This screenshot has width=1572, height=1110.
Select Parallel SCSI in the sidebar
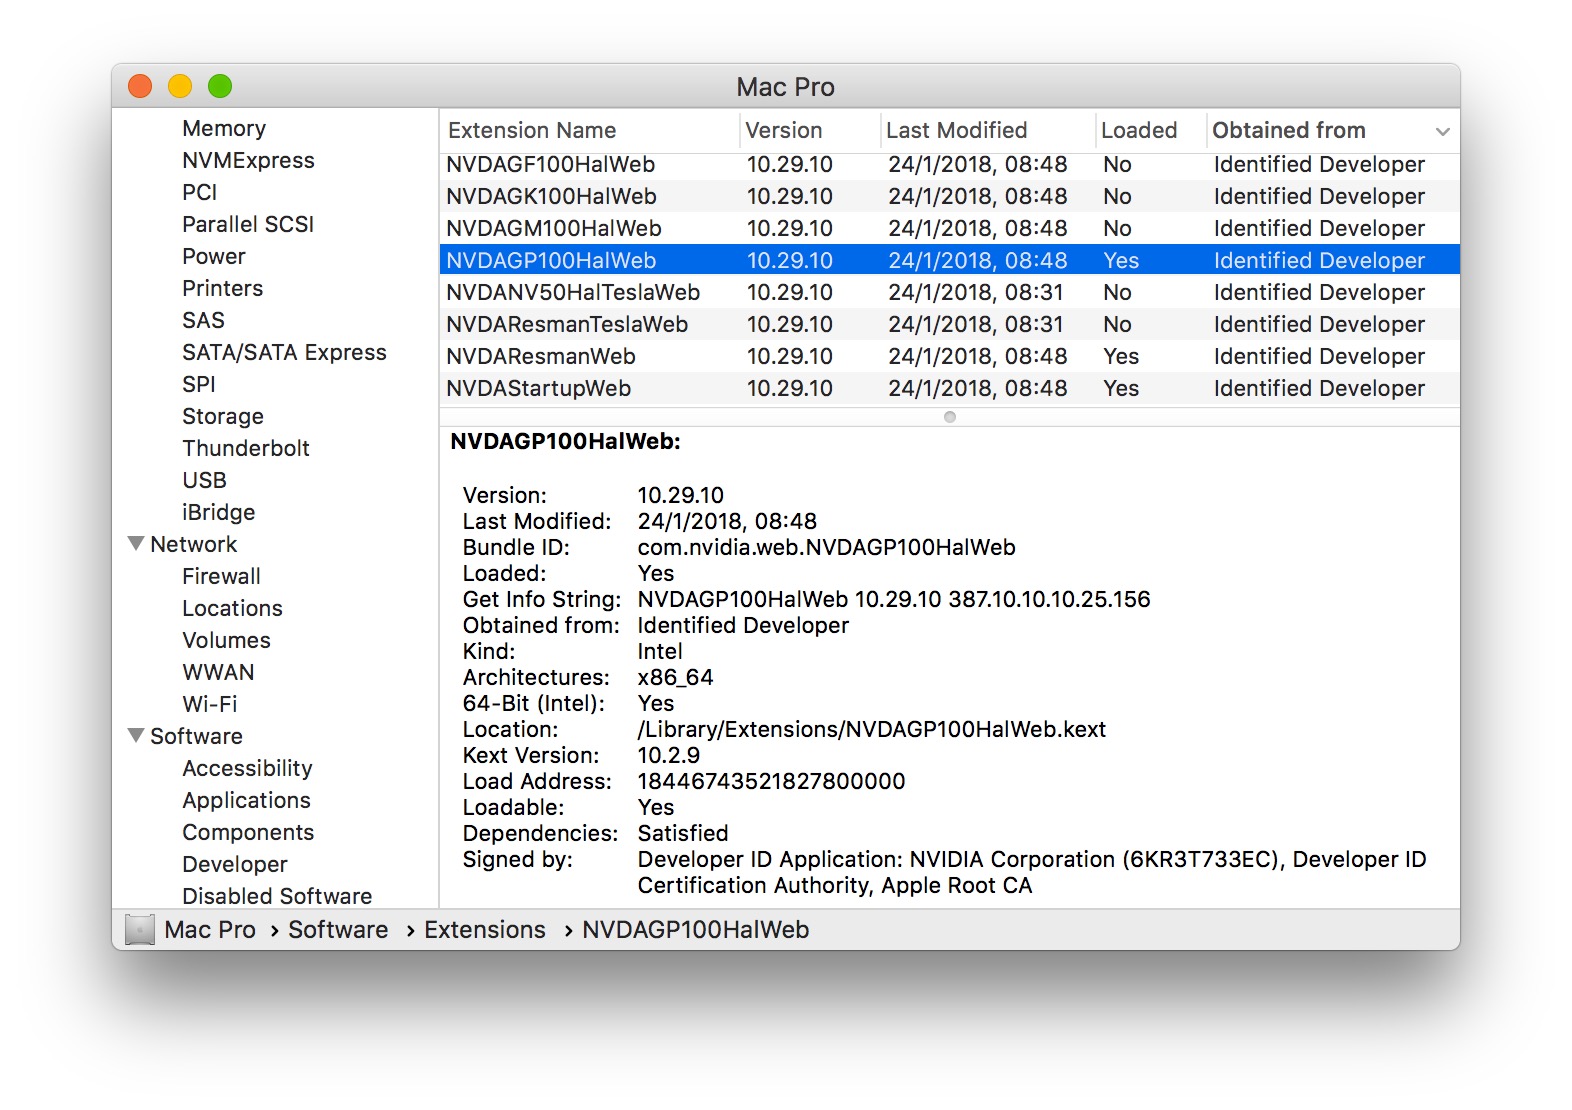click(248, 224)
